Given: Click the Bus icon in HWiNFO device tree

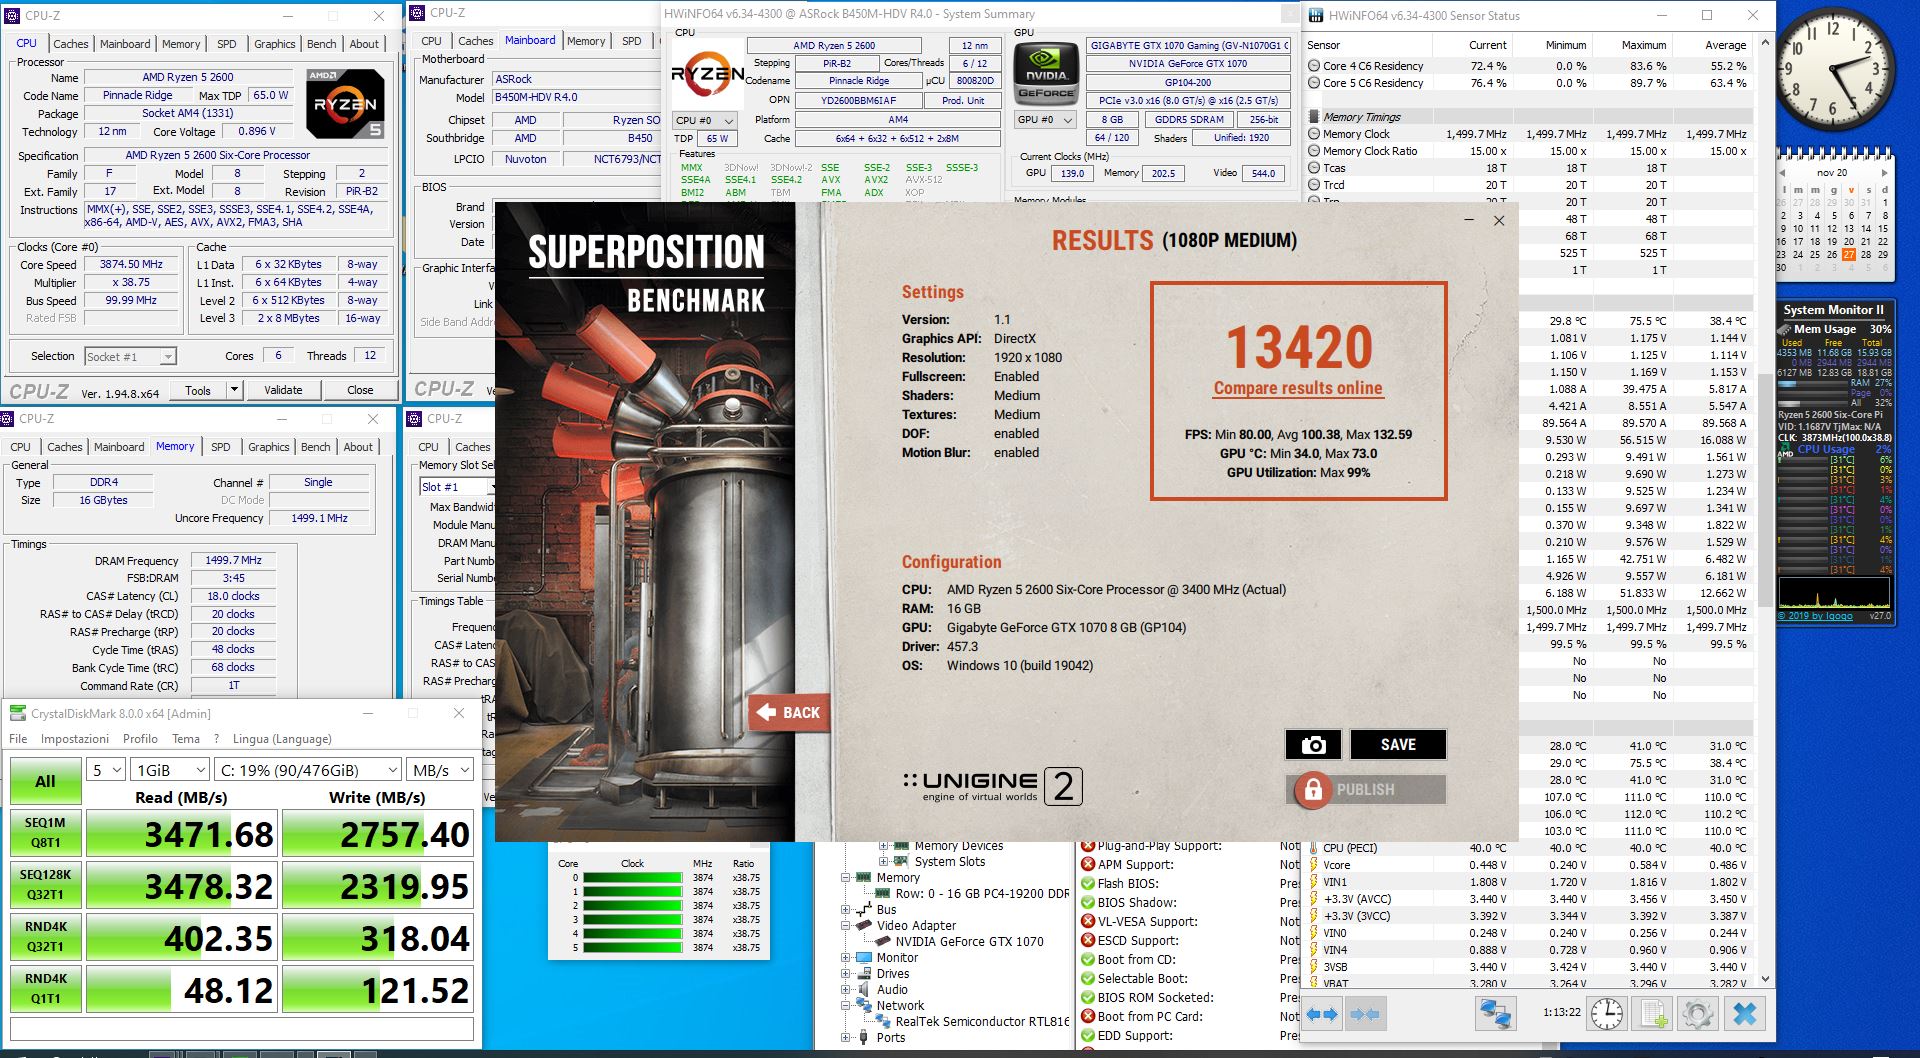Looking at the screenshot, I should tap(864, 910).
